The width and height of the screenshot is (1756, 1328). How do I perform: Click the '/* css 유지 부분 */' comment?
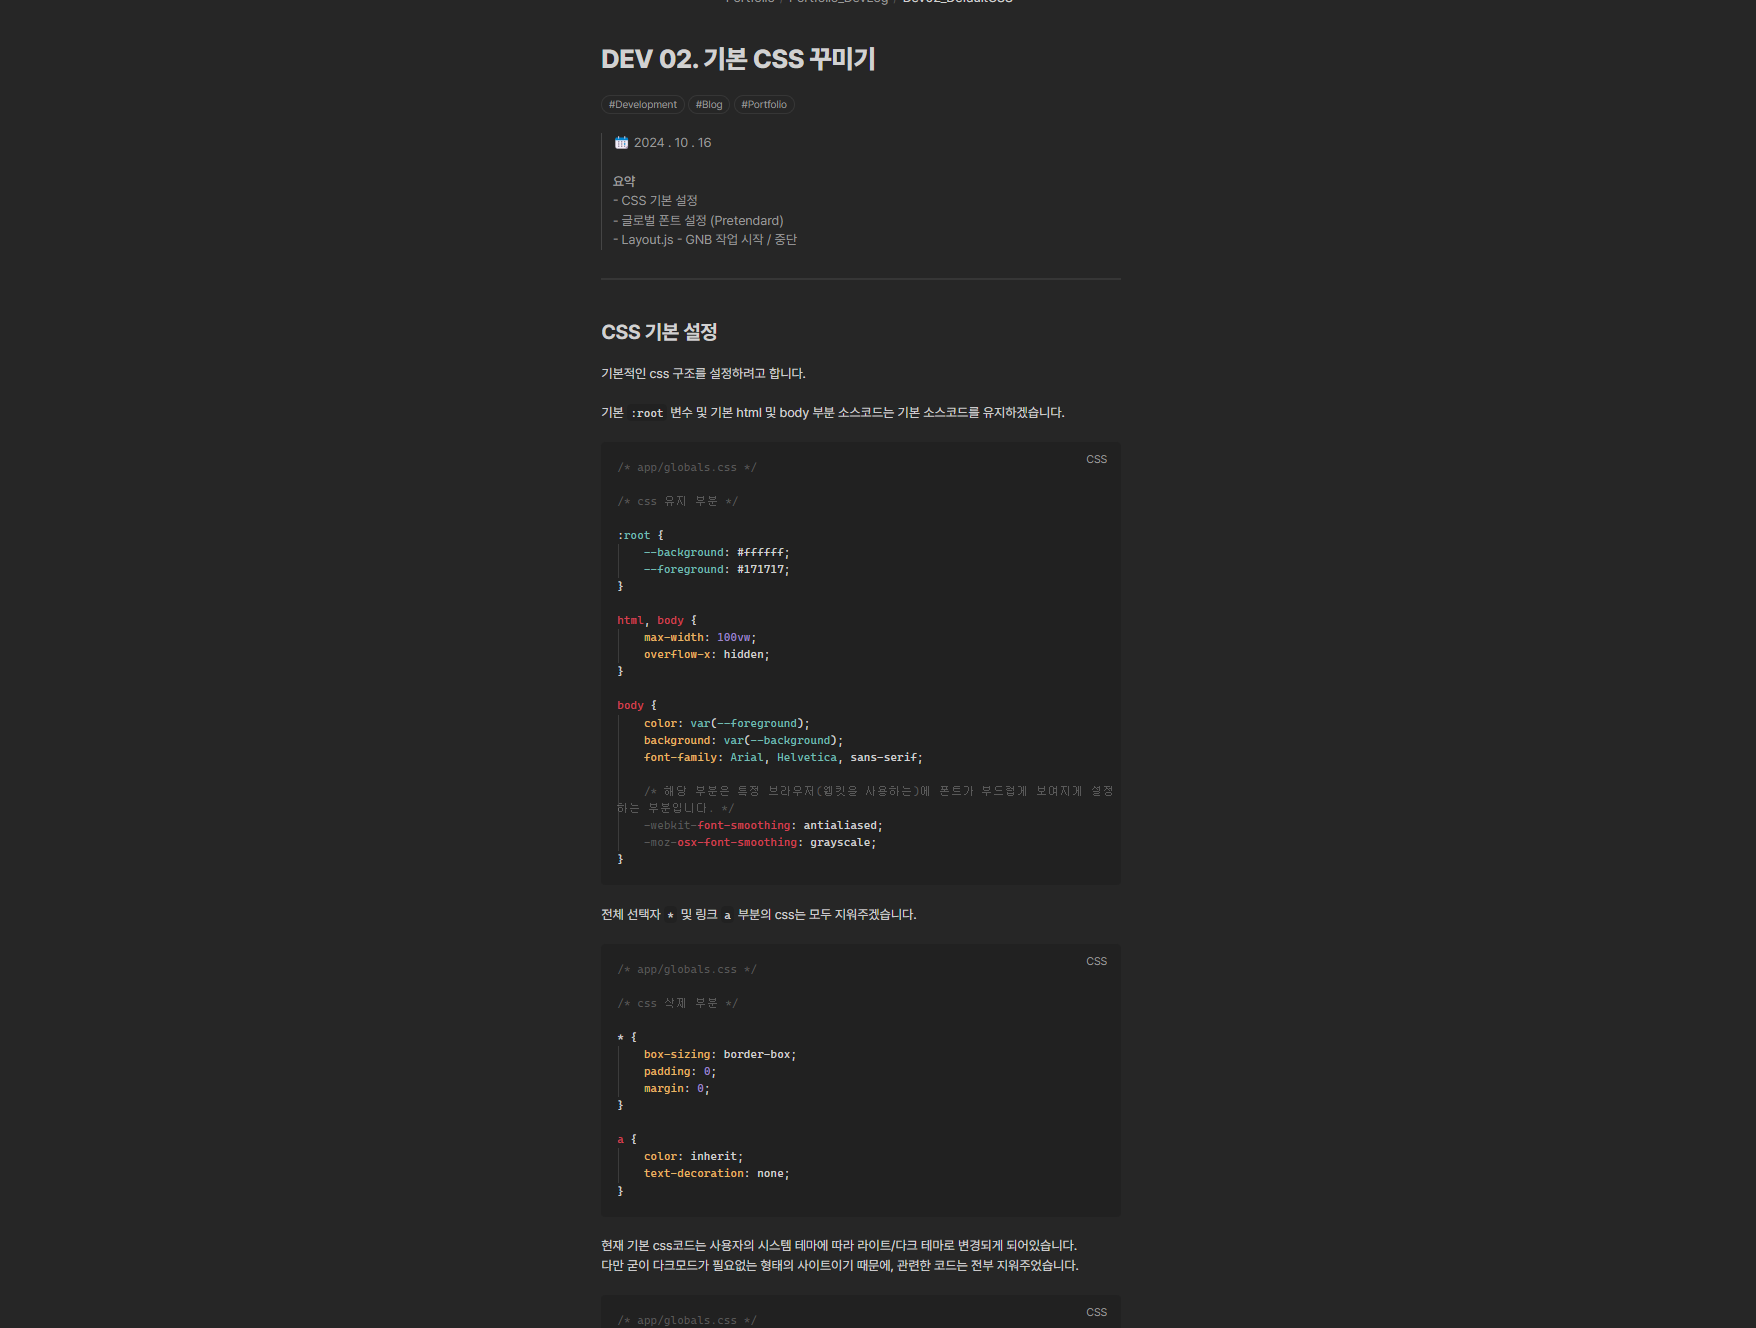[677, 502]
